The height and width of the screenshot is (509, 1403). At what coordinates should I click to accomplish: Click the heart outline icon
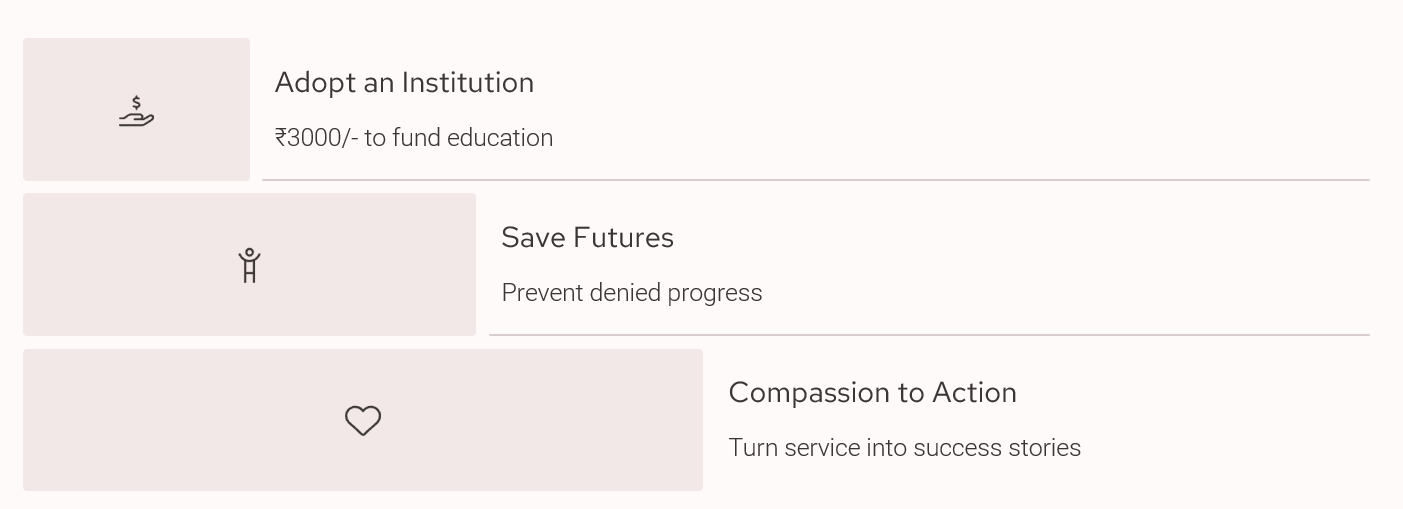click(363, 420)
